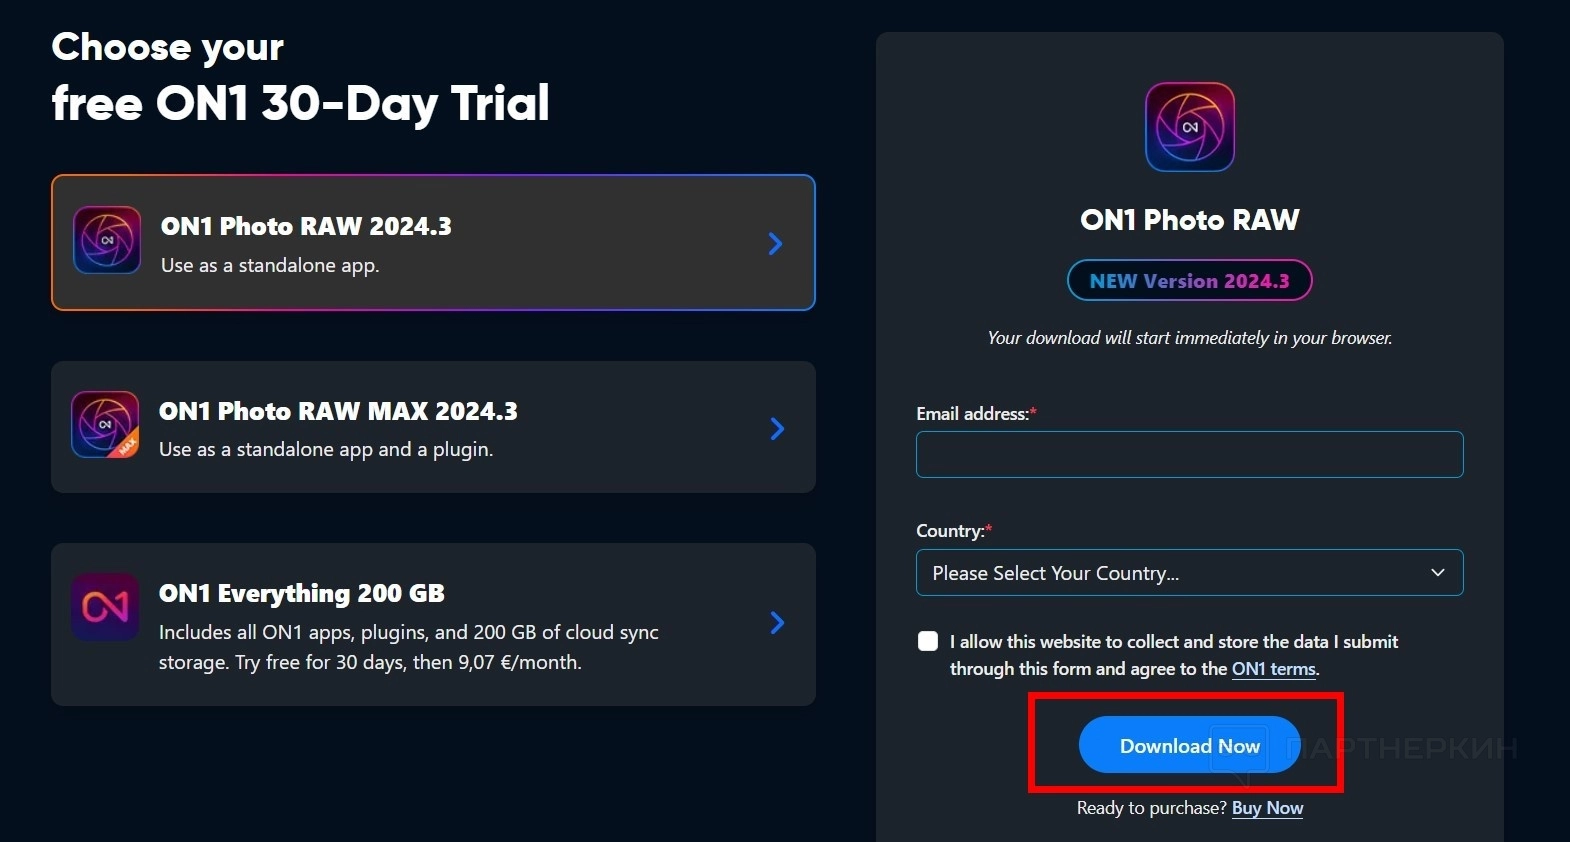Image resolution: width=1570 pixels, height=842 pixels.
Task: Click the ON1 Photo RAW 2024.3 card icon
Action: [x=107, y=240]
